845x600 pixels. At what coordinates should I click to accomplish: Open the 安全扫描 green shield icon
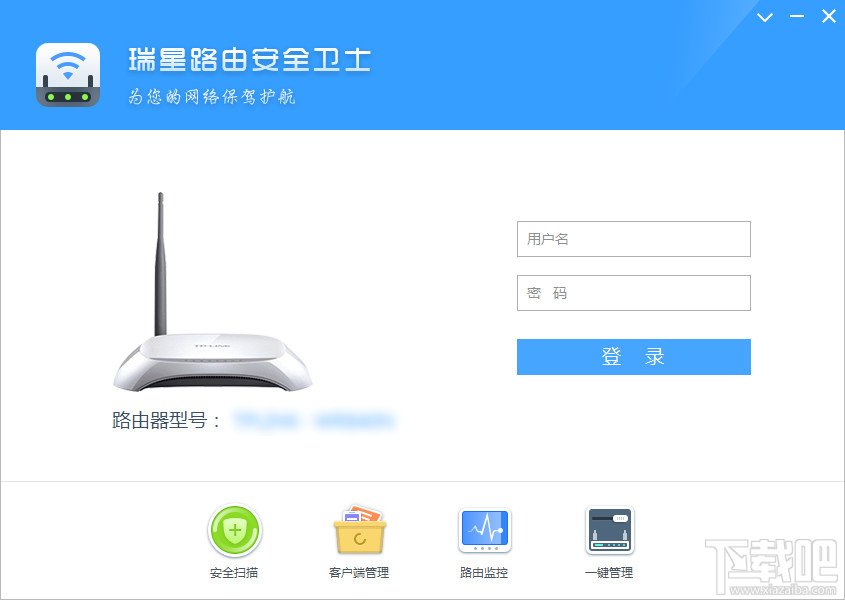pyautogui.click(x=234, y=530)
